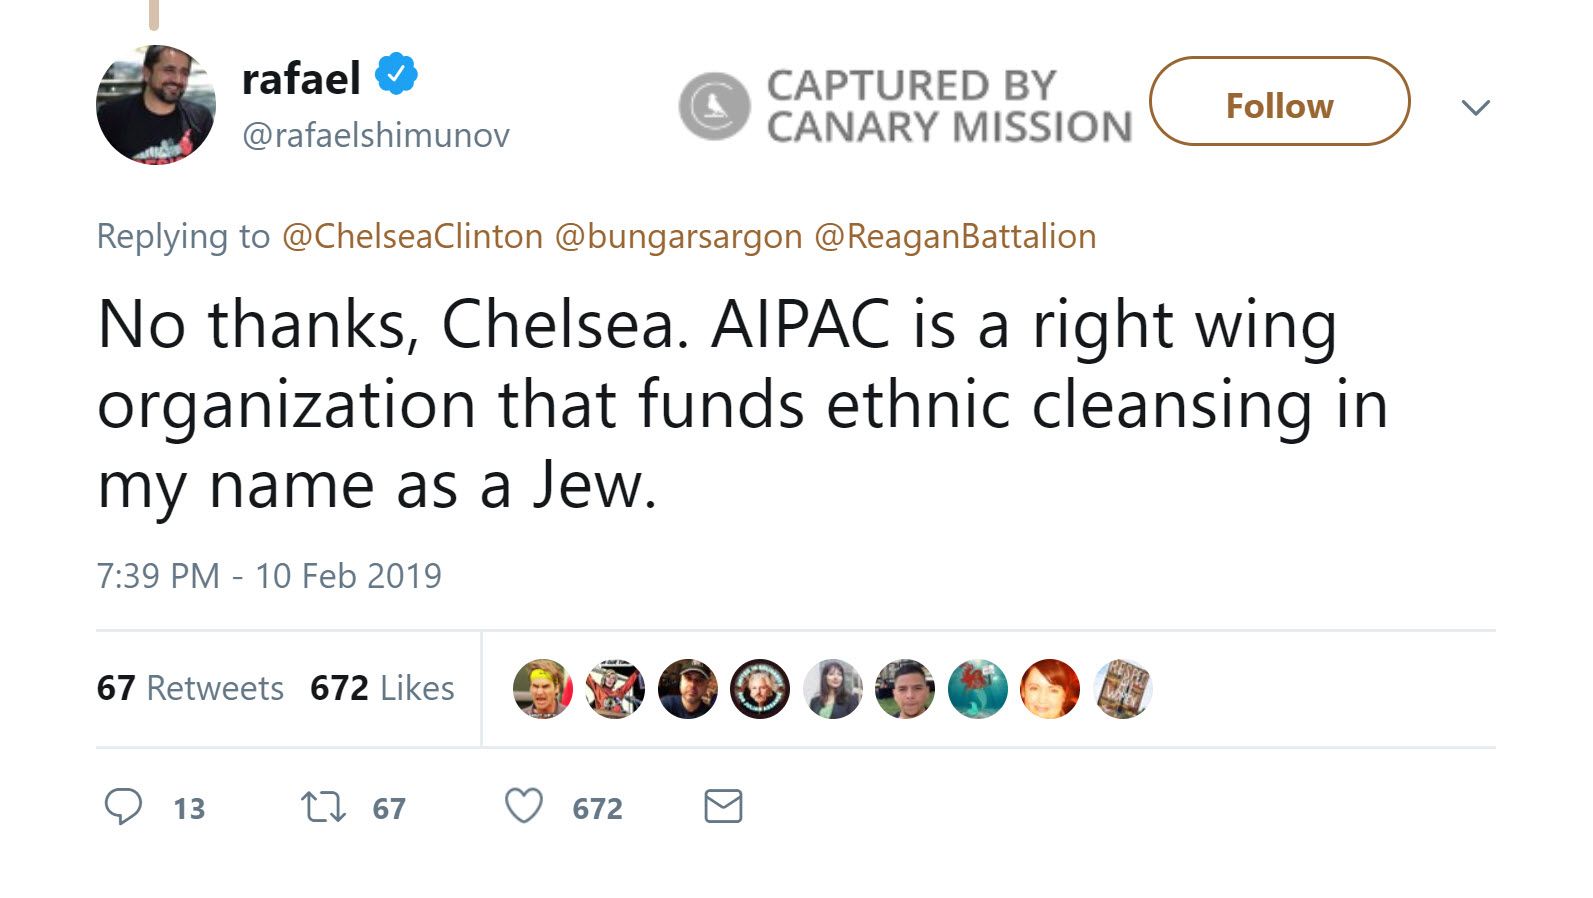
Task: View the 67 Retweets list
Action: 190,688
